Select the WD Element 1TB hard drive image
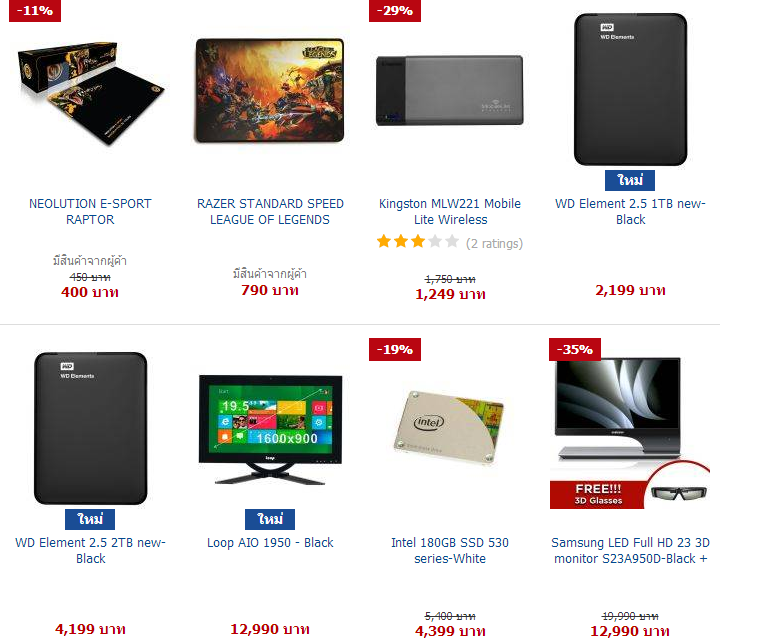Screen dimensions: 773x639 [630, 89]
